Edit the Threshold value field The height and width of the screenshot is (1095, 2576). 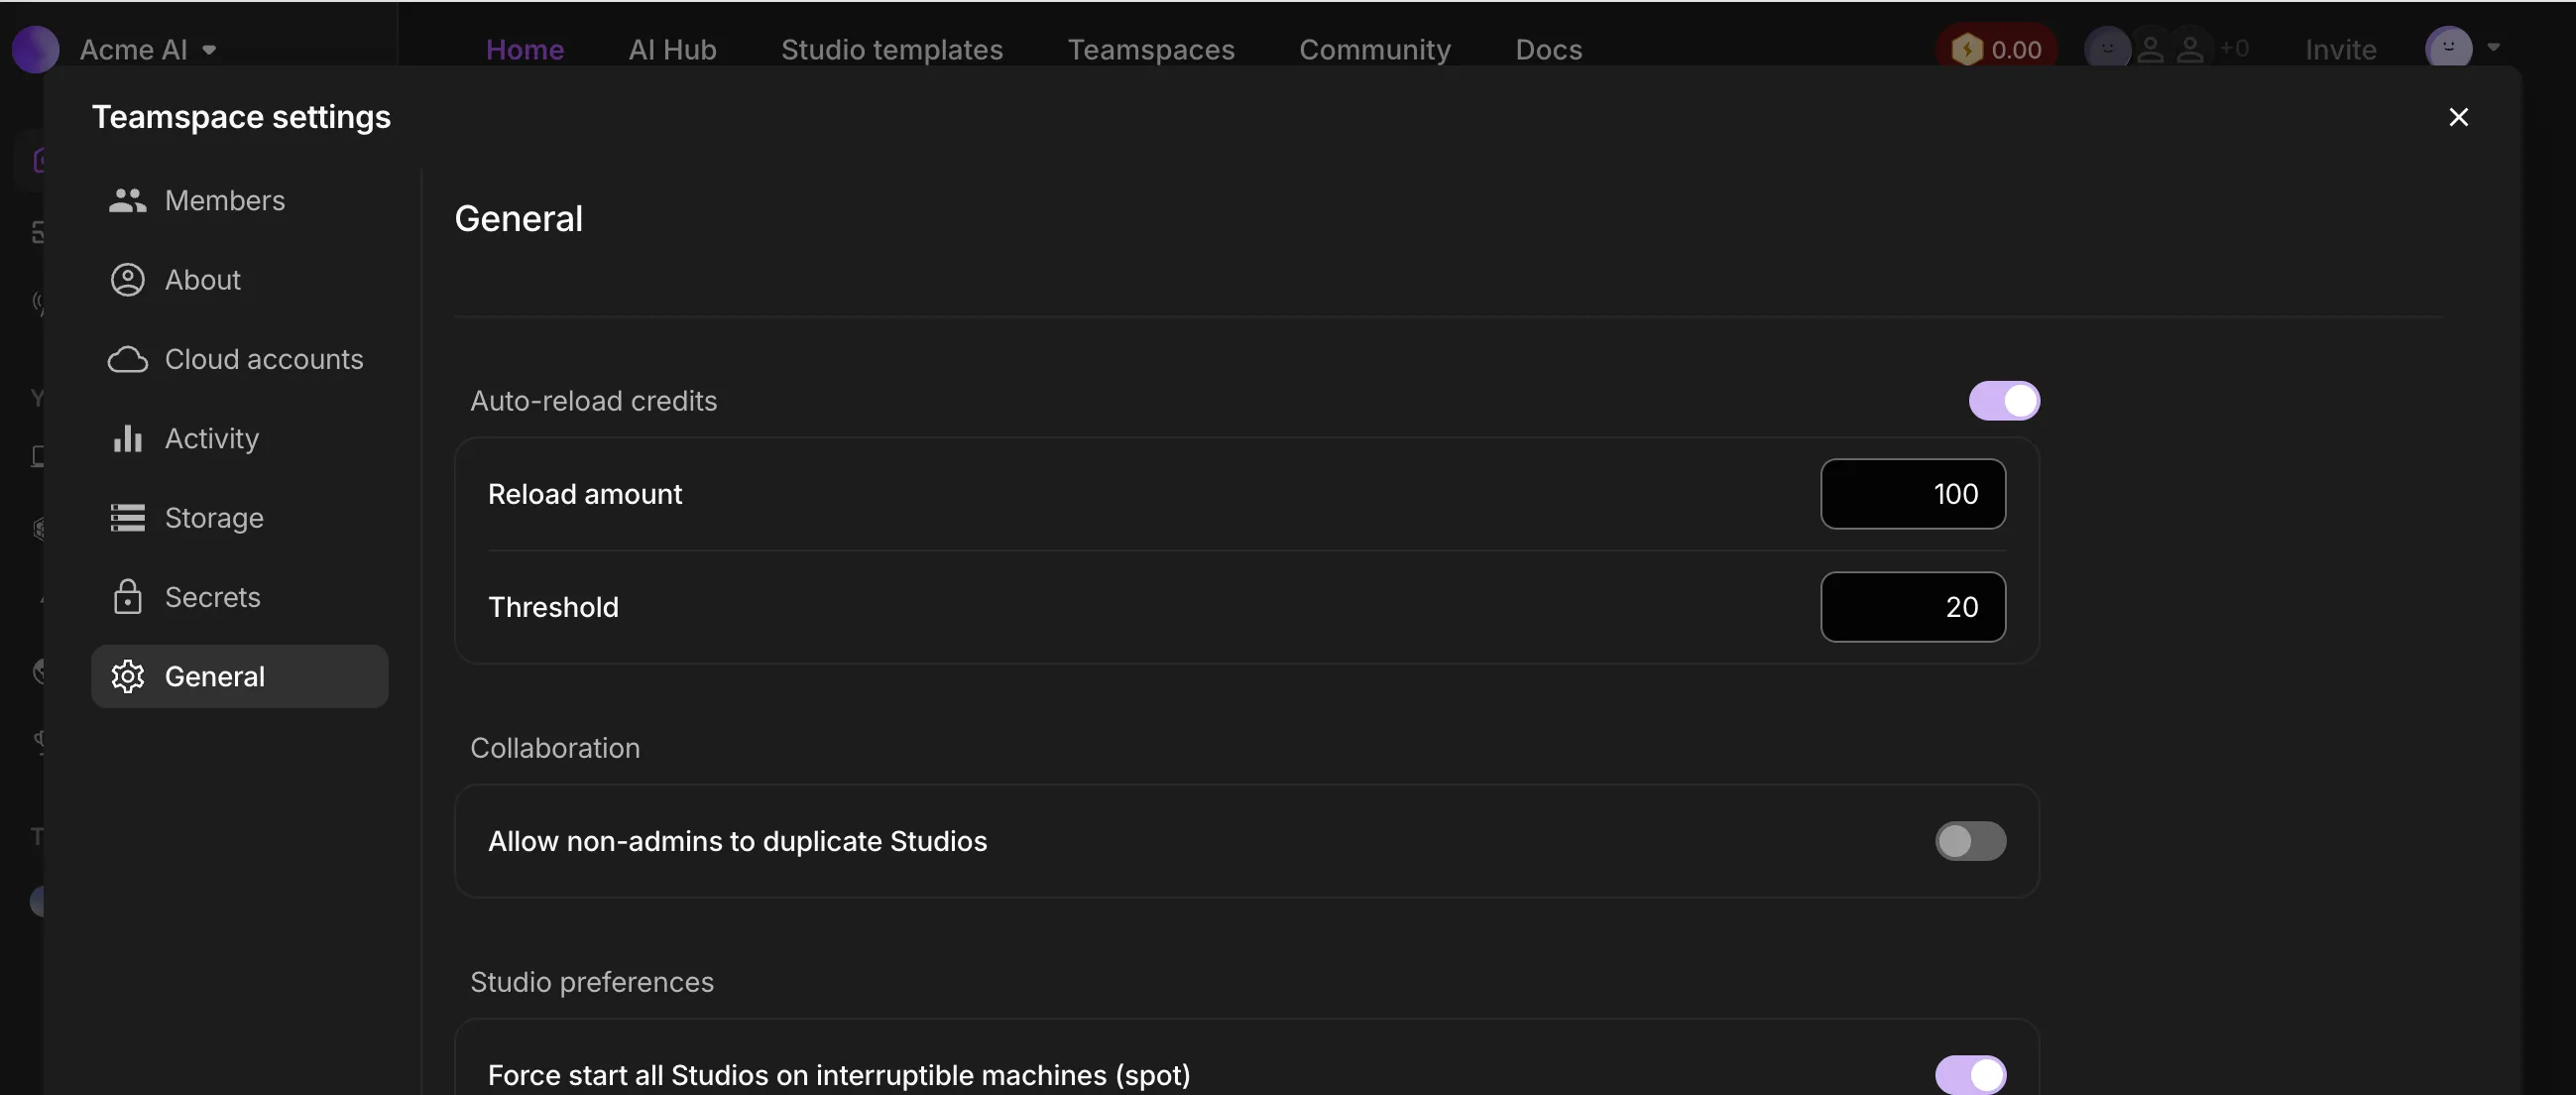coord(1912,607)
